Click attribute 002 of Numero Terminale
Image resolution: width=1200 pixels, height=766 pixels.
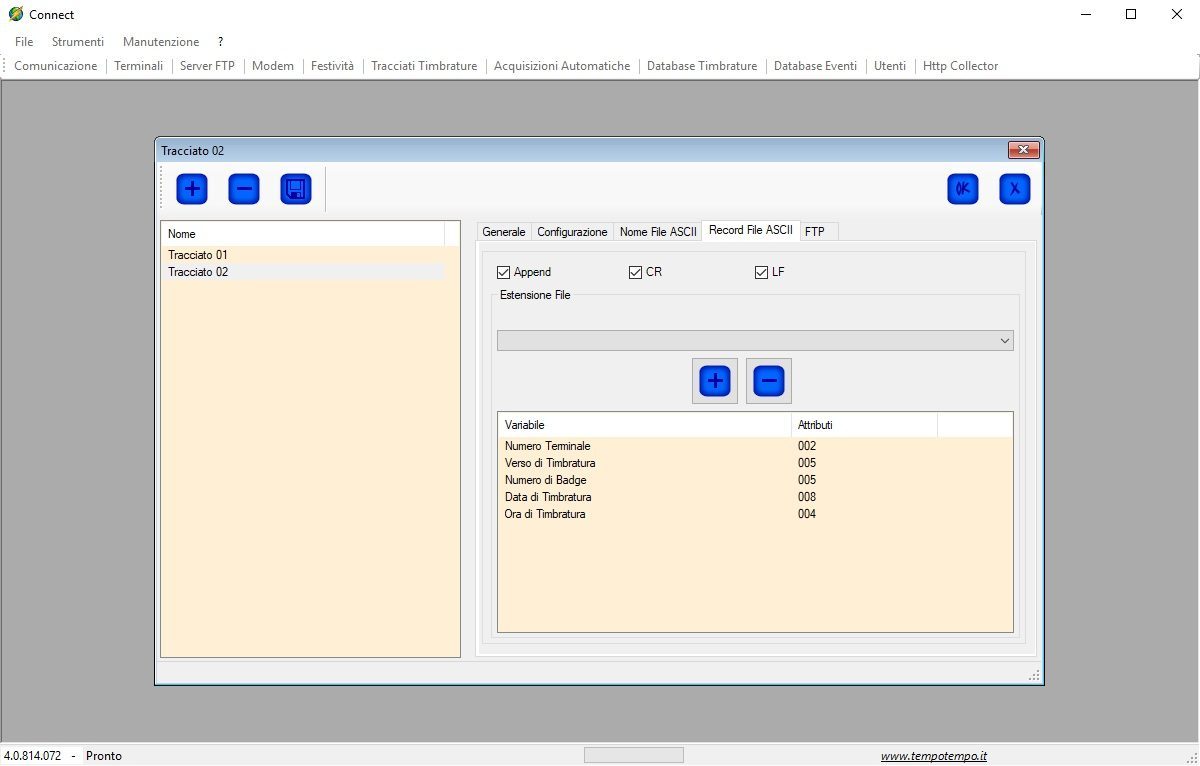[x=807, y=446]
